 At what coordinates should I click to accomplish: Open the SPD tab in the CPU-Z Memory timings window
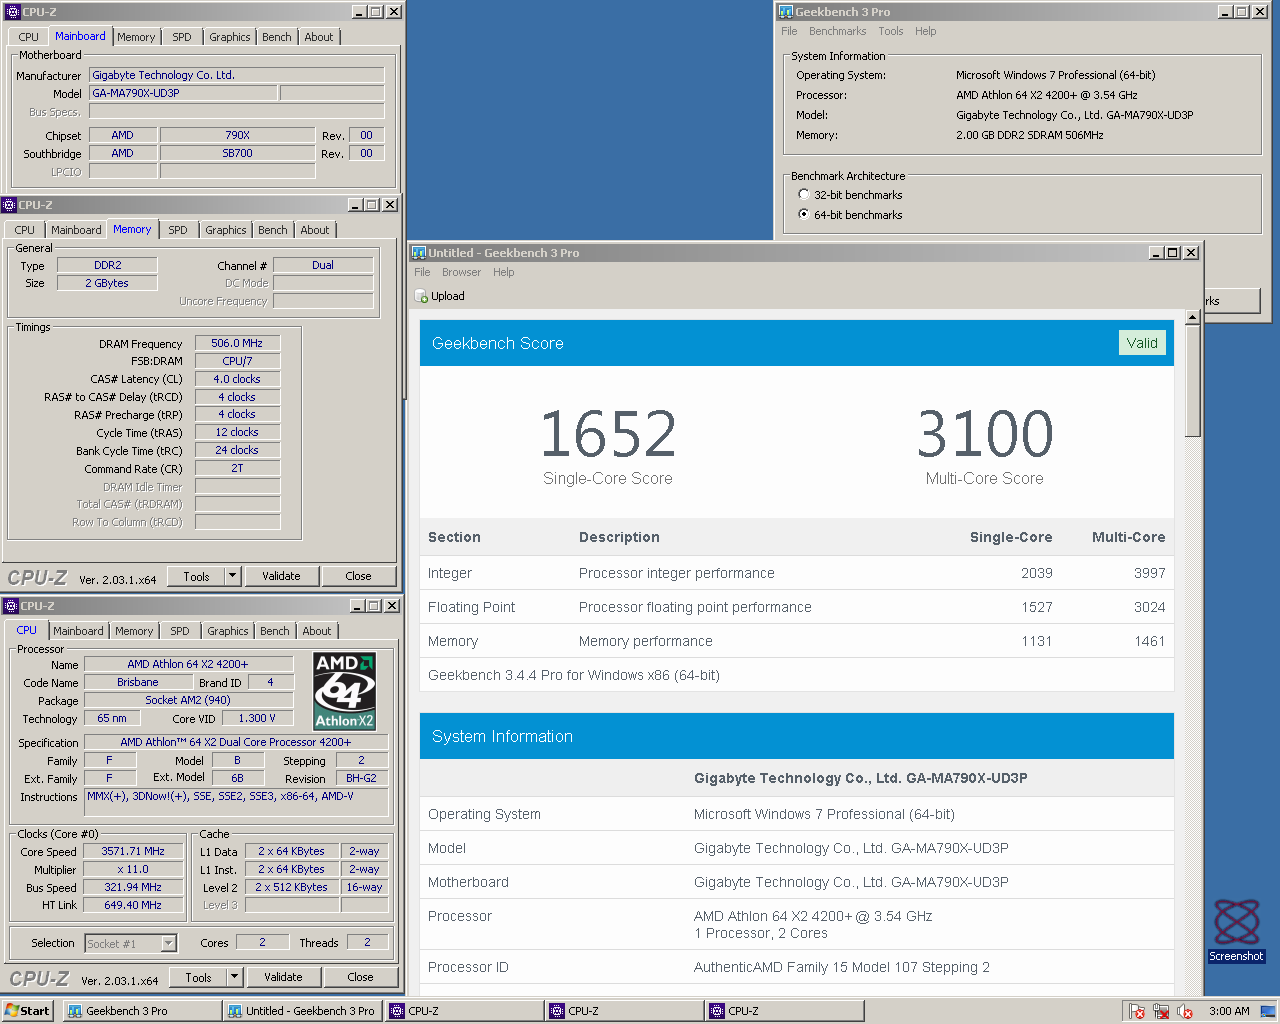177,230
